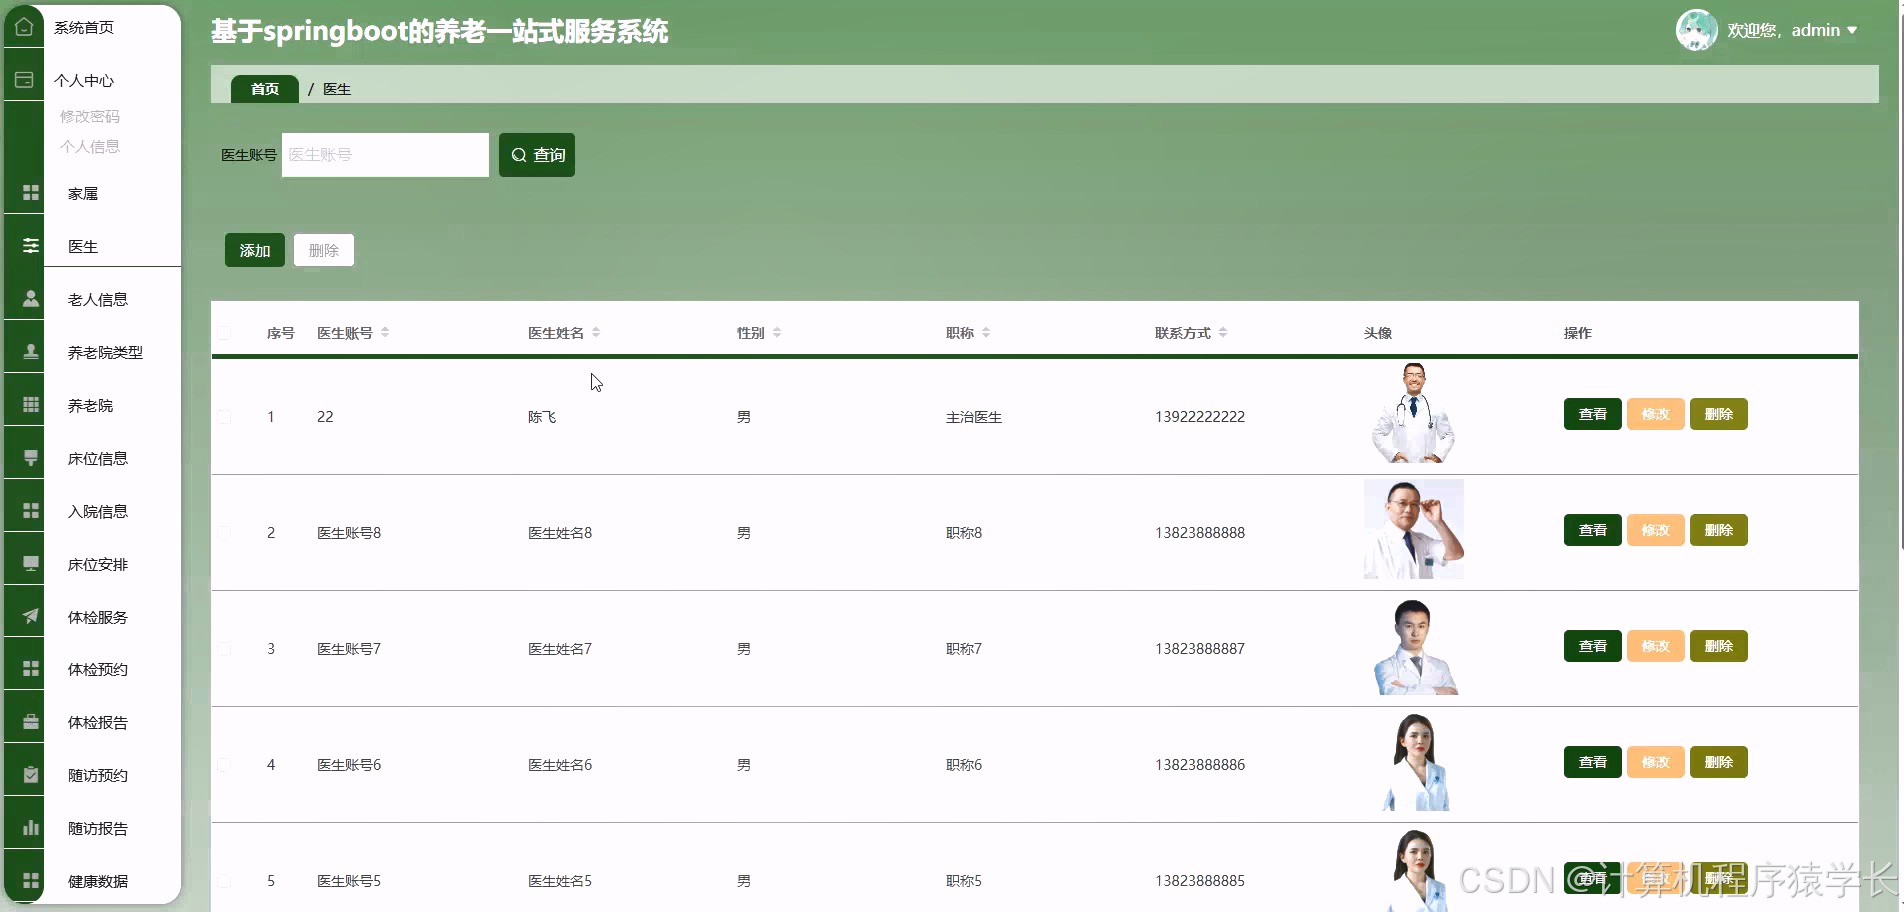Click the monitor icon beside 床位安排
Image resolution: width=1904 pixels, height=912 pixels.
[x=31, y=564]
